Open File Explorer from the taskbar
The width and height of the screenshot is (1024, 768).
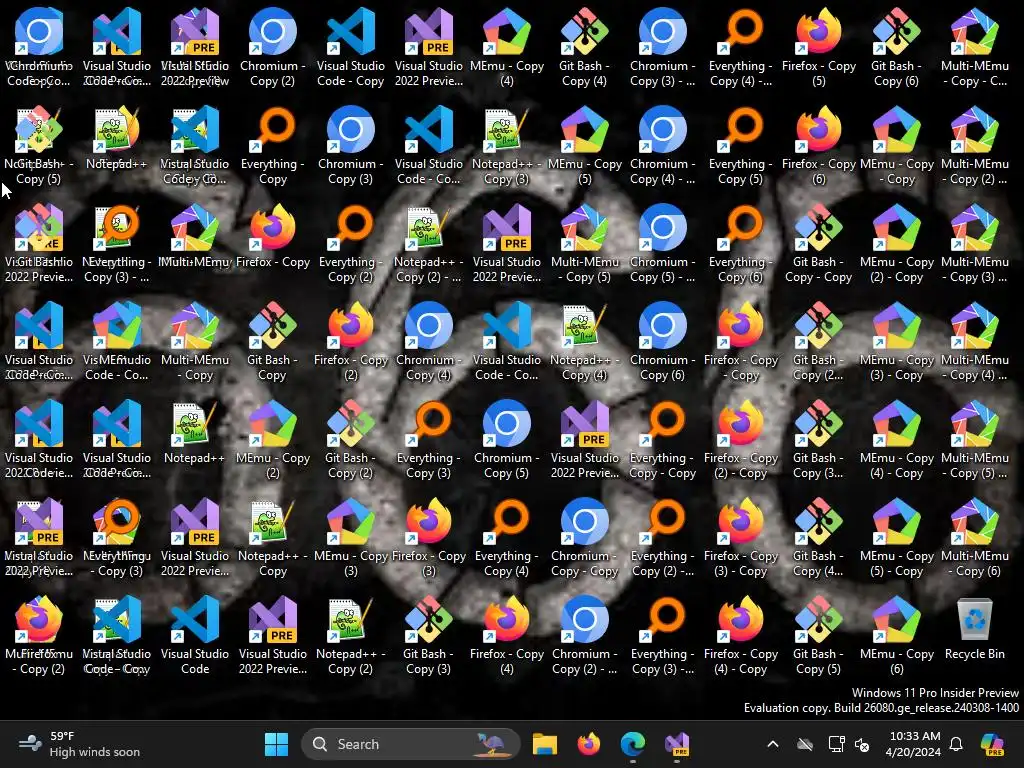pyautogui.click(x=545, y=744)
